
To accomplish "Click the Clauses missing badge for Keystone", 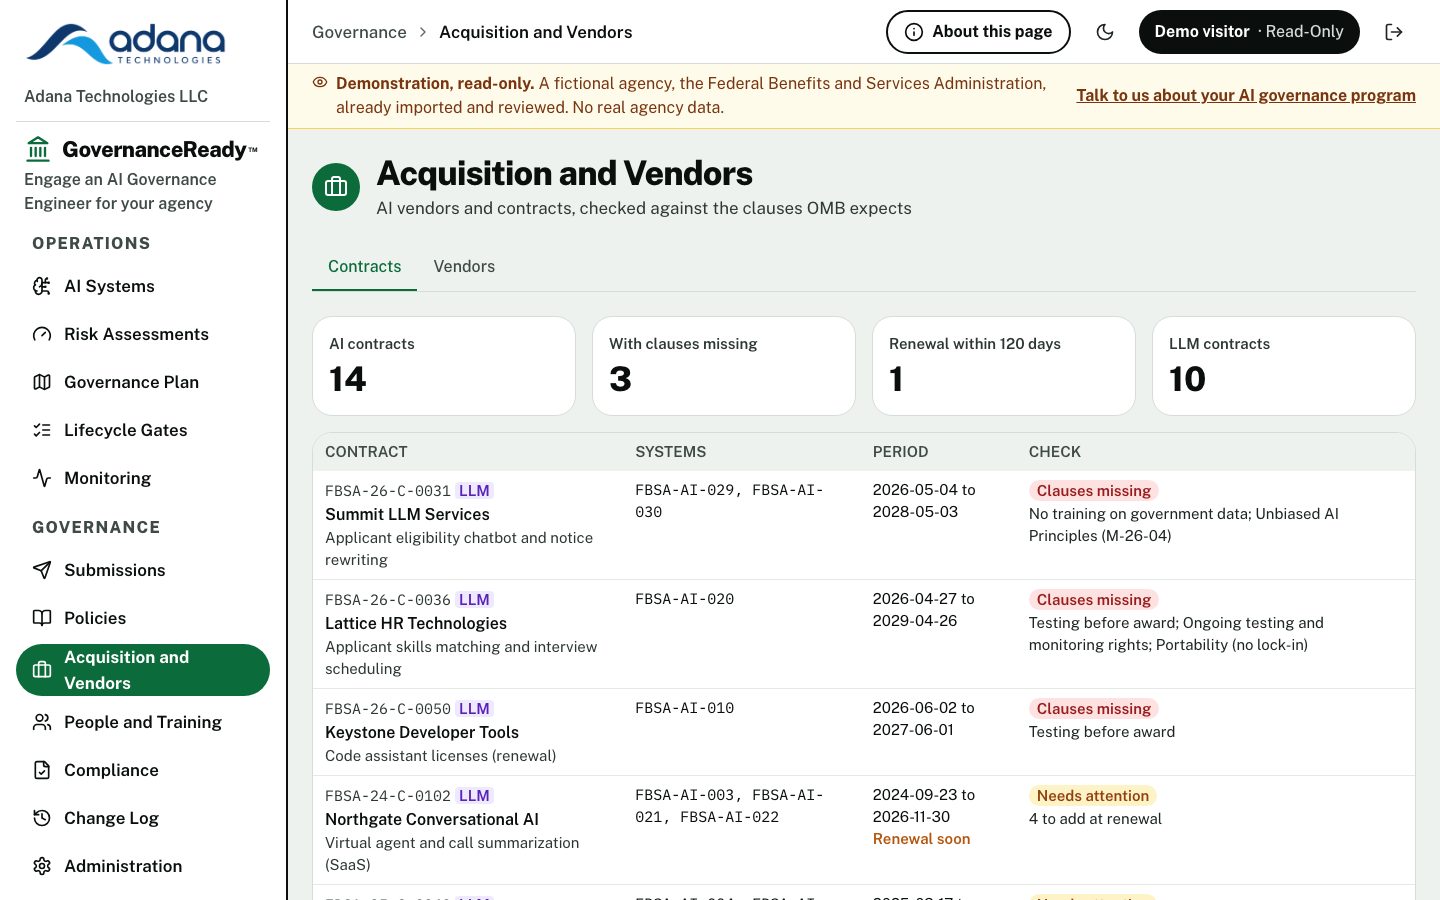I will click(x=1094, y=709).
